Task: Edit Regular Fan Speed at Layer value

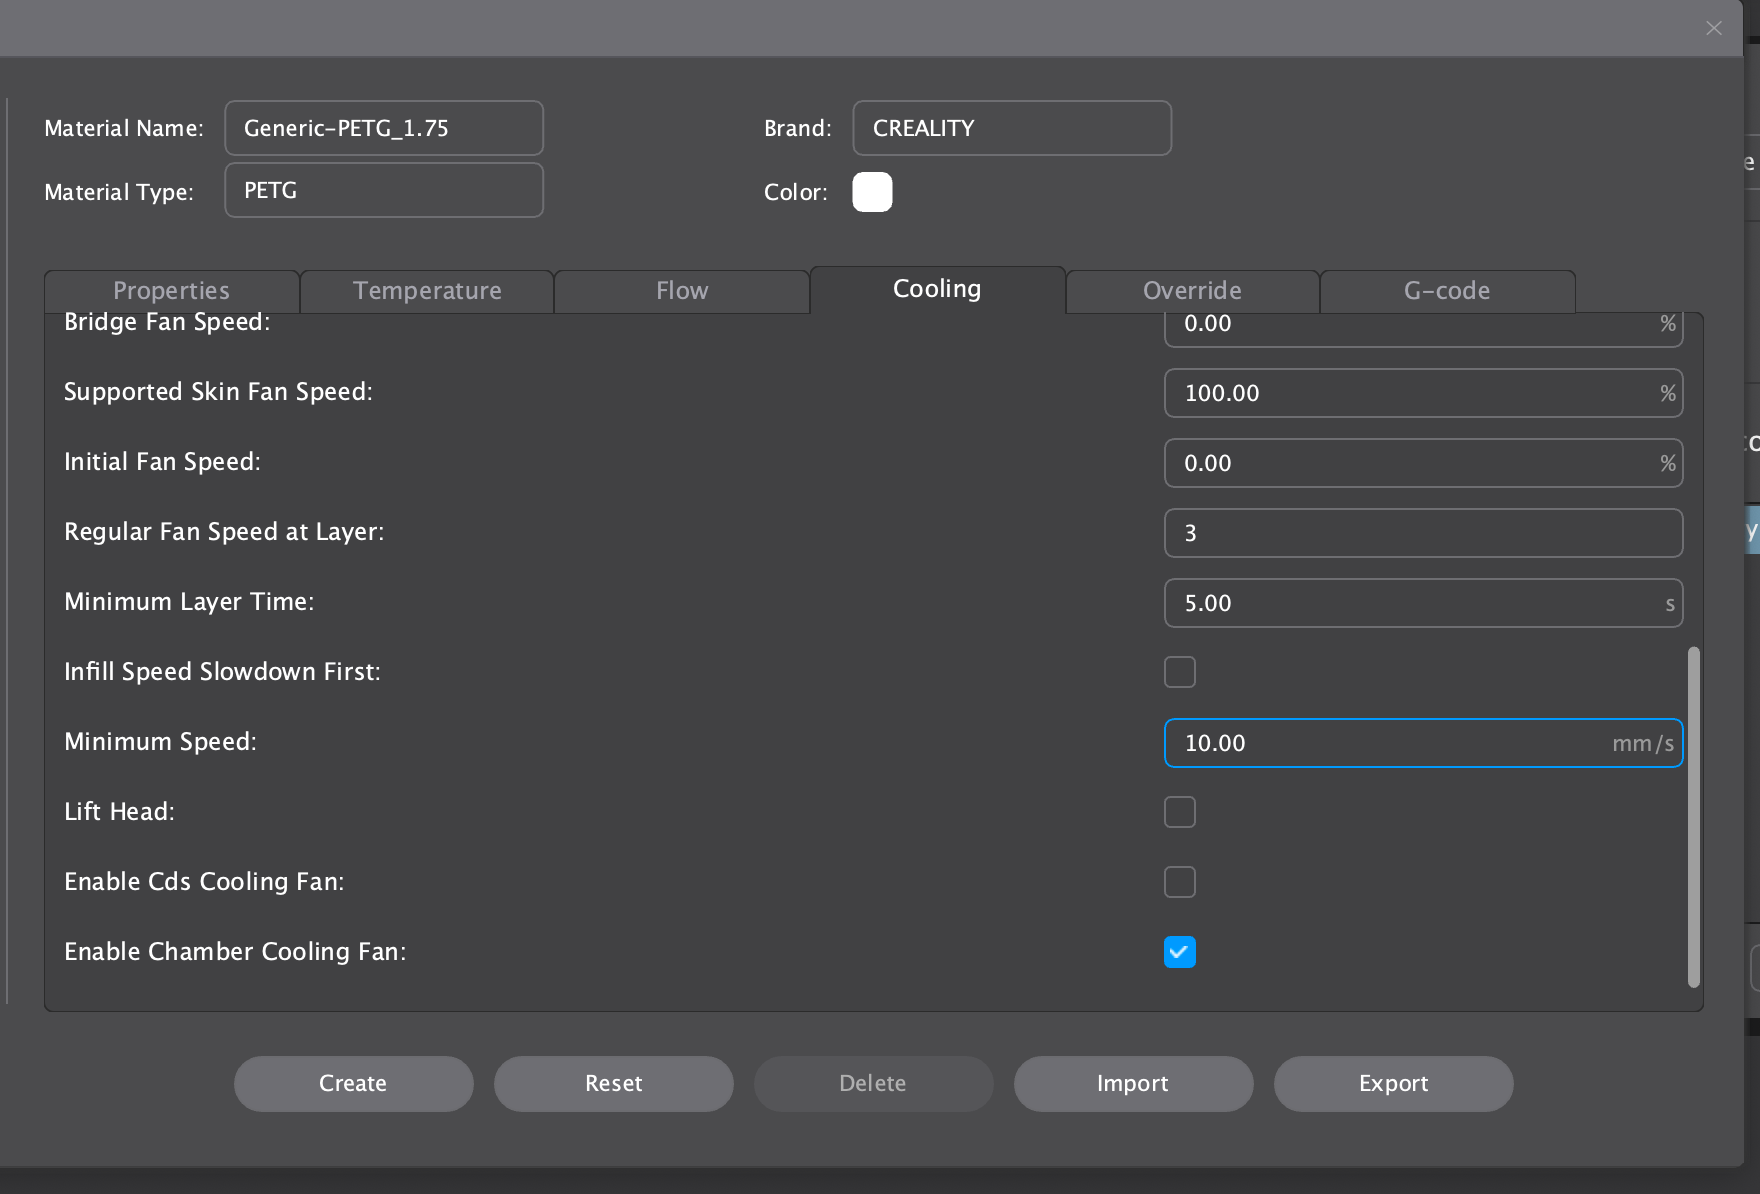Action: point(1423,533)
